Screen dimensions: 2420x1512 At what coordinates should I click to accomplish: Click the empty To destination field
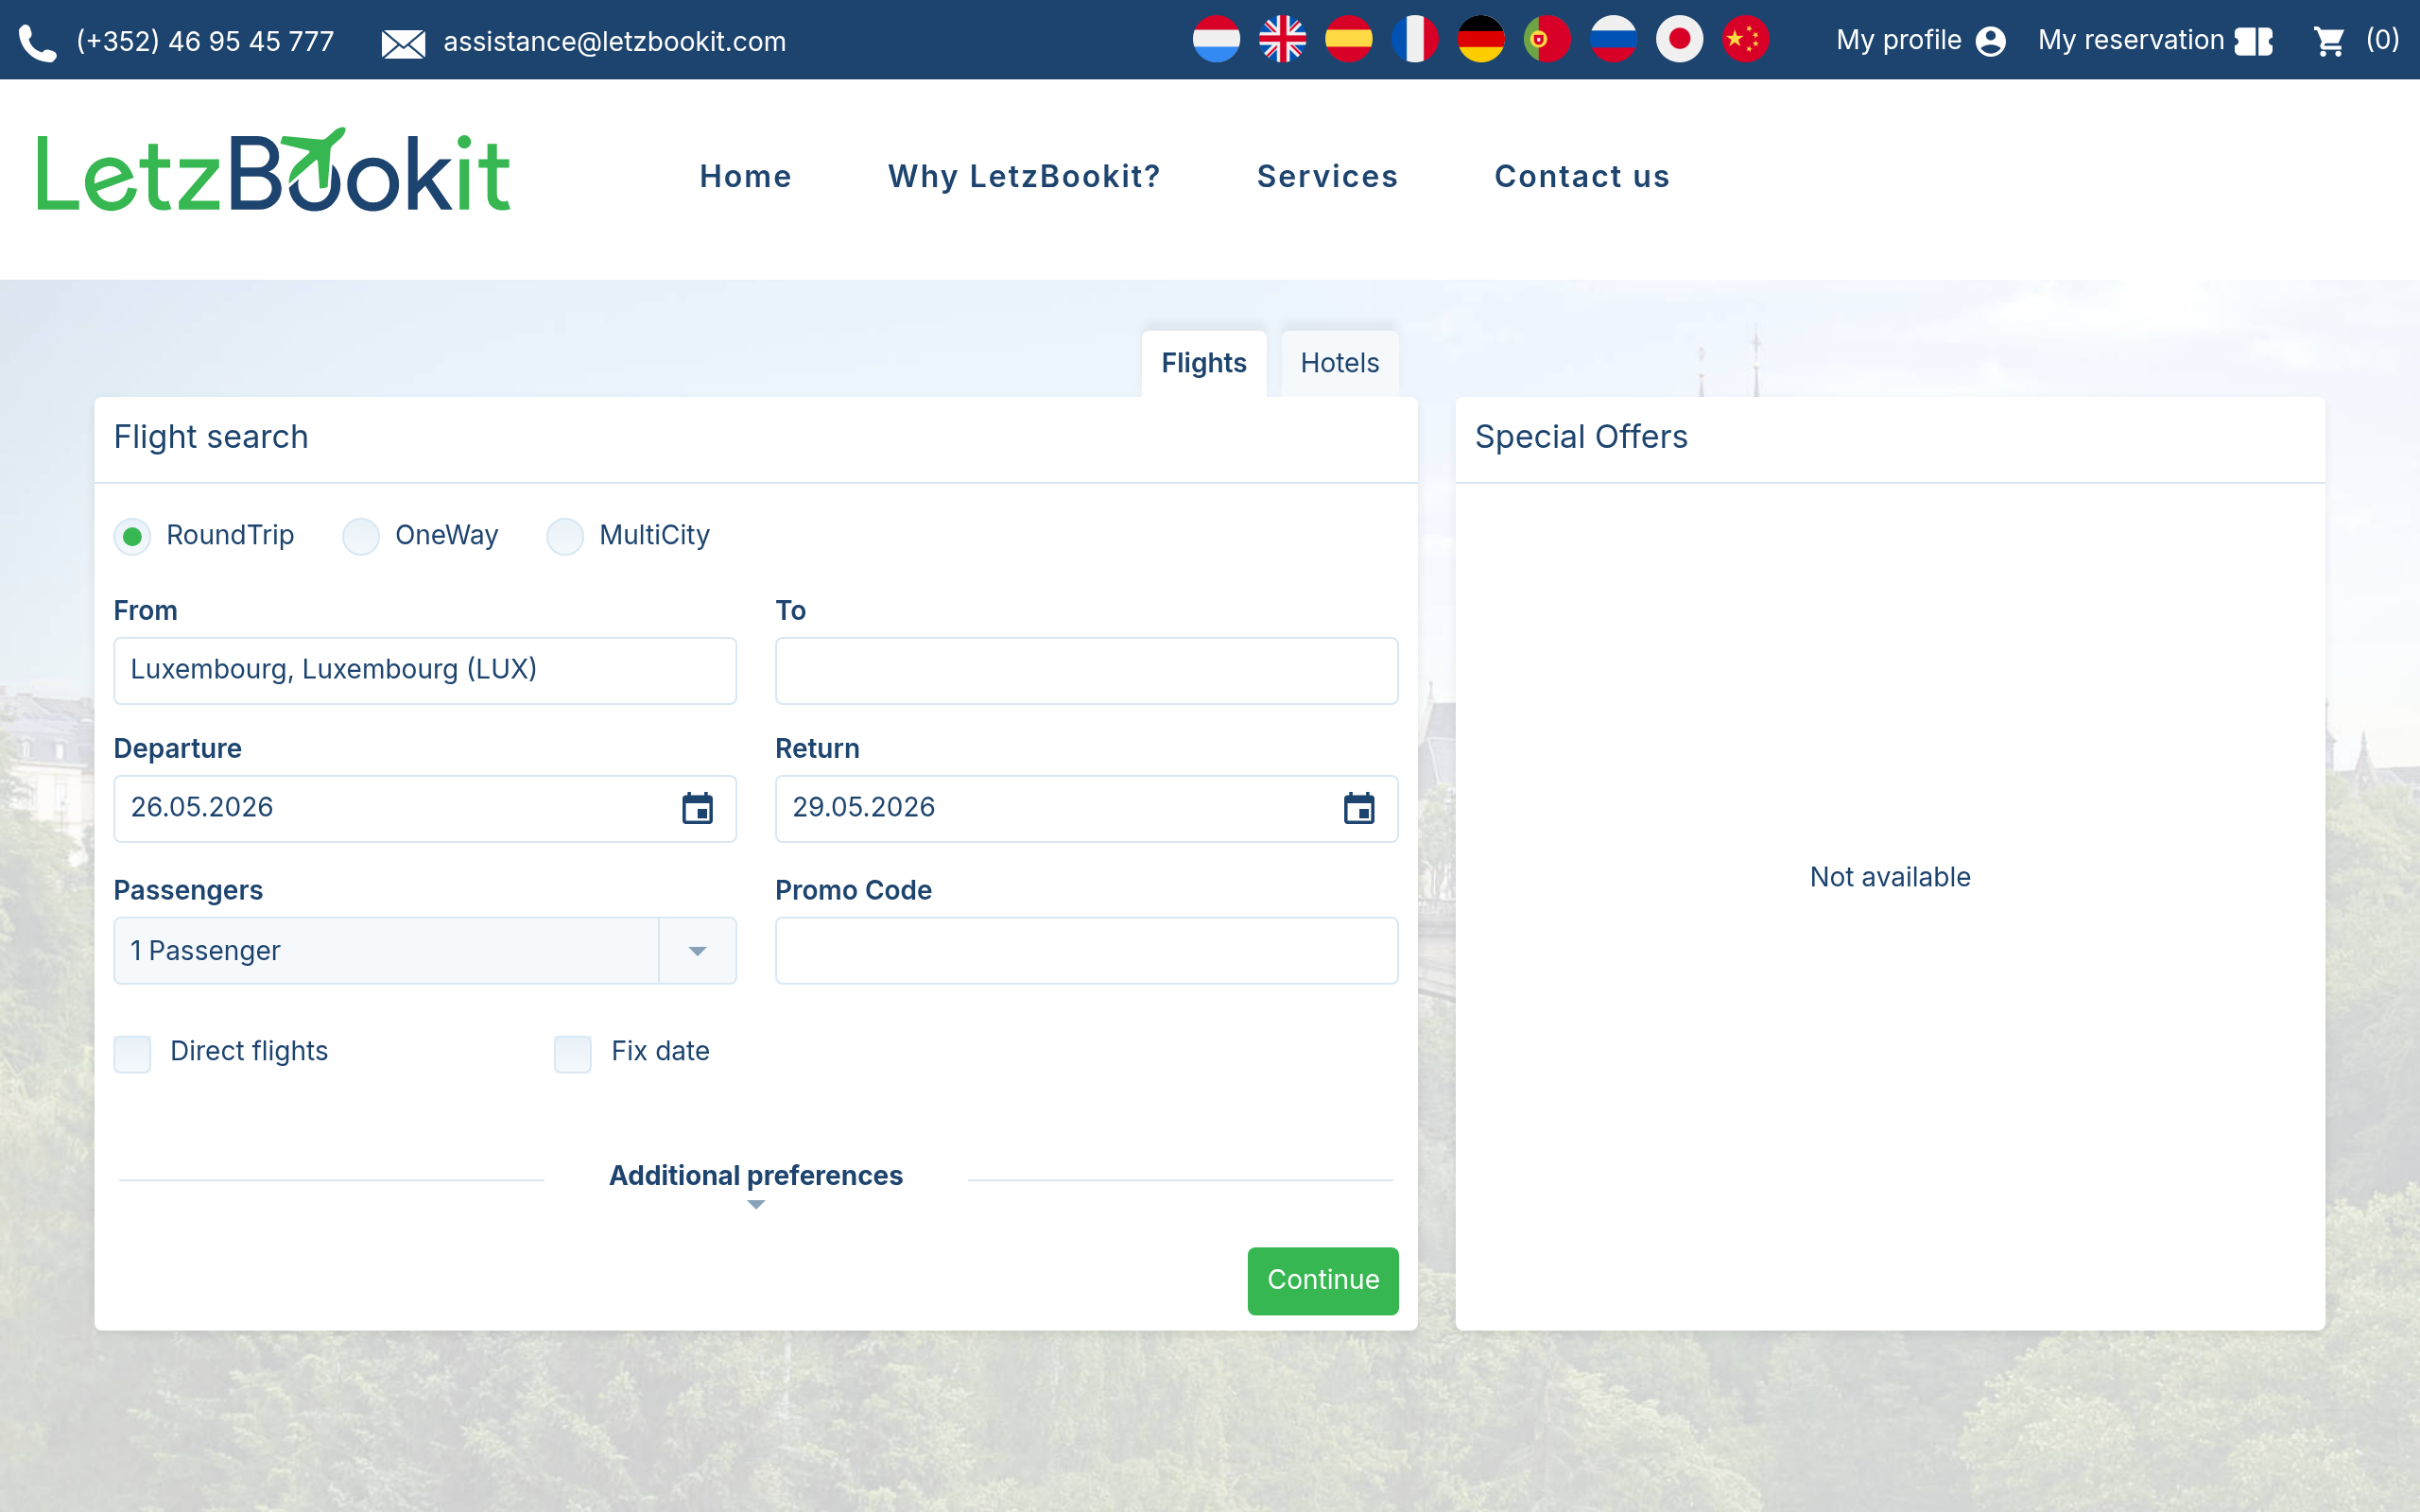point(1087,671)
